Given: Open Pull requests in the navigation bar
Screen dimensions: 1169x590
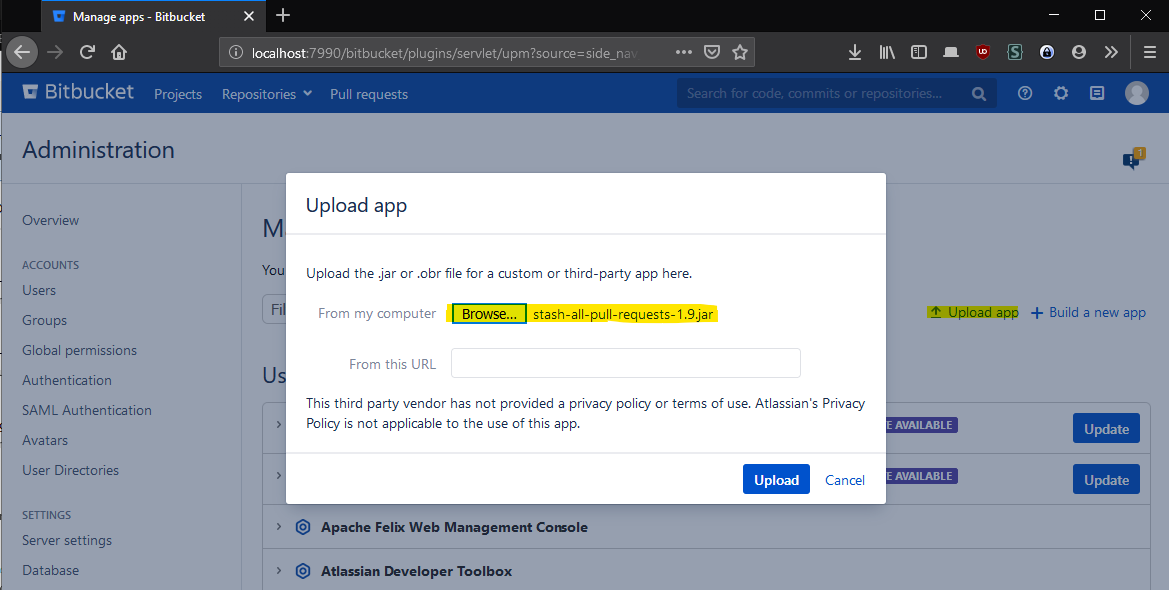Looking at the screenshot, I should tap(369, 94).
